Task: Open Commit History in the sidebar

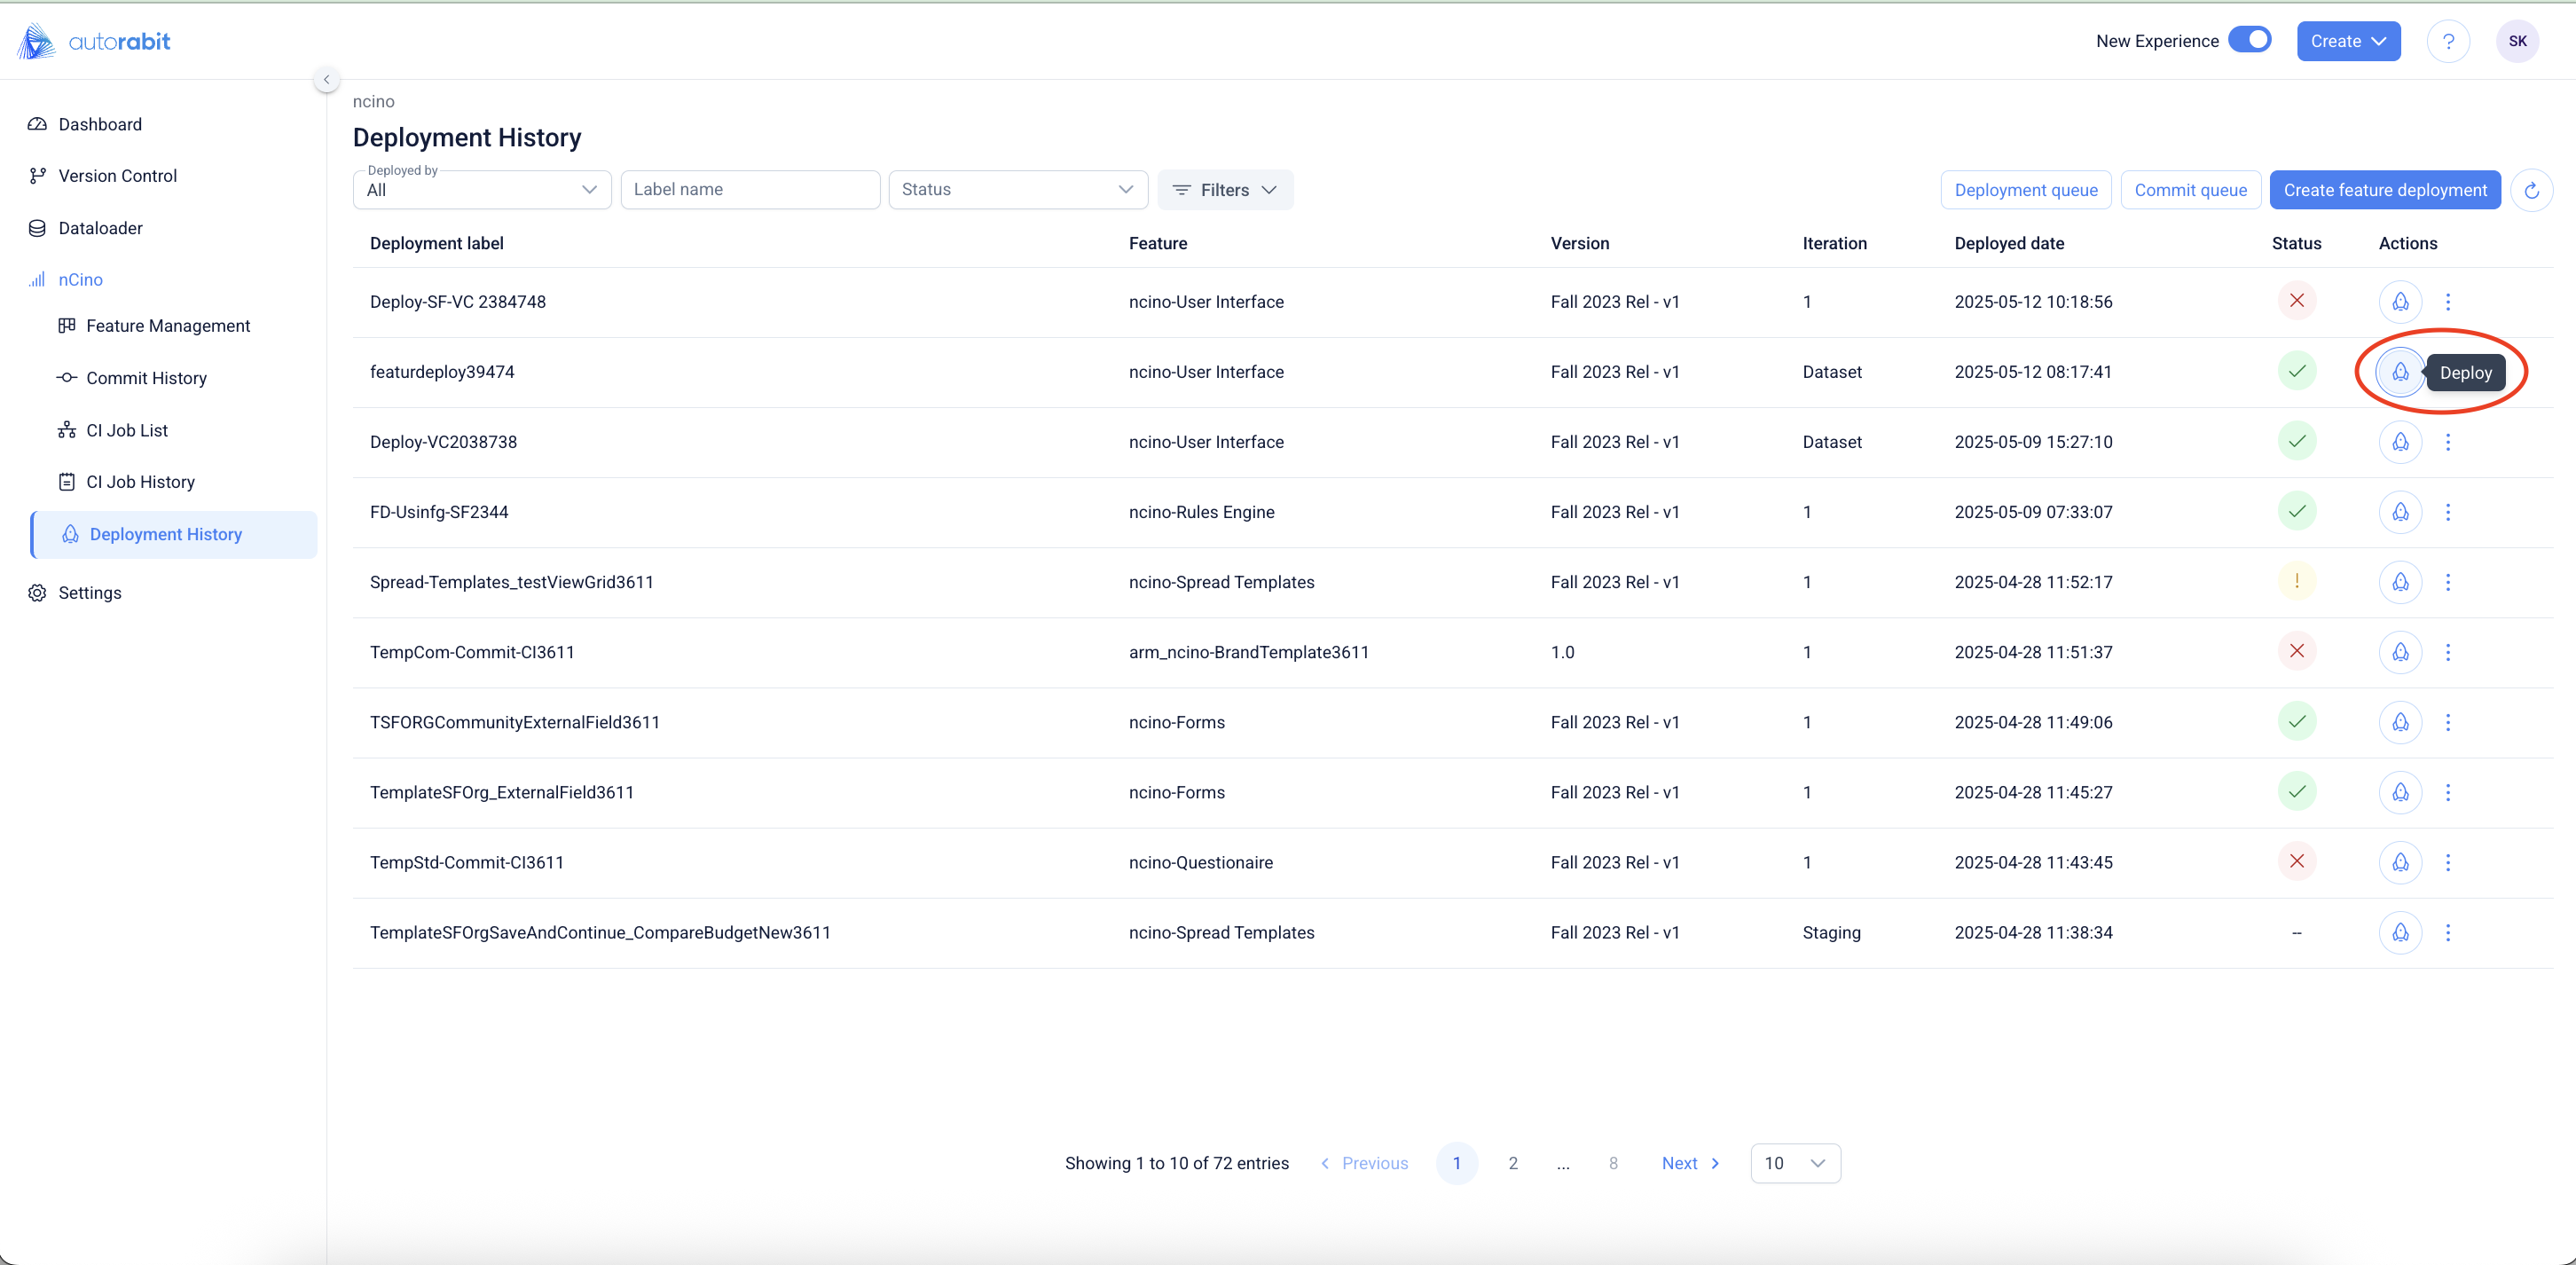Action: click(146, 378)
